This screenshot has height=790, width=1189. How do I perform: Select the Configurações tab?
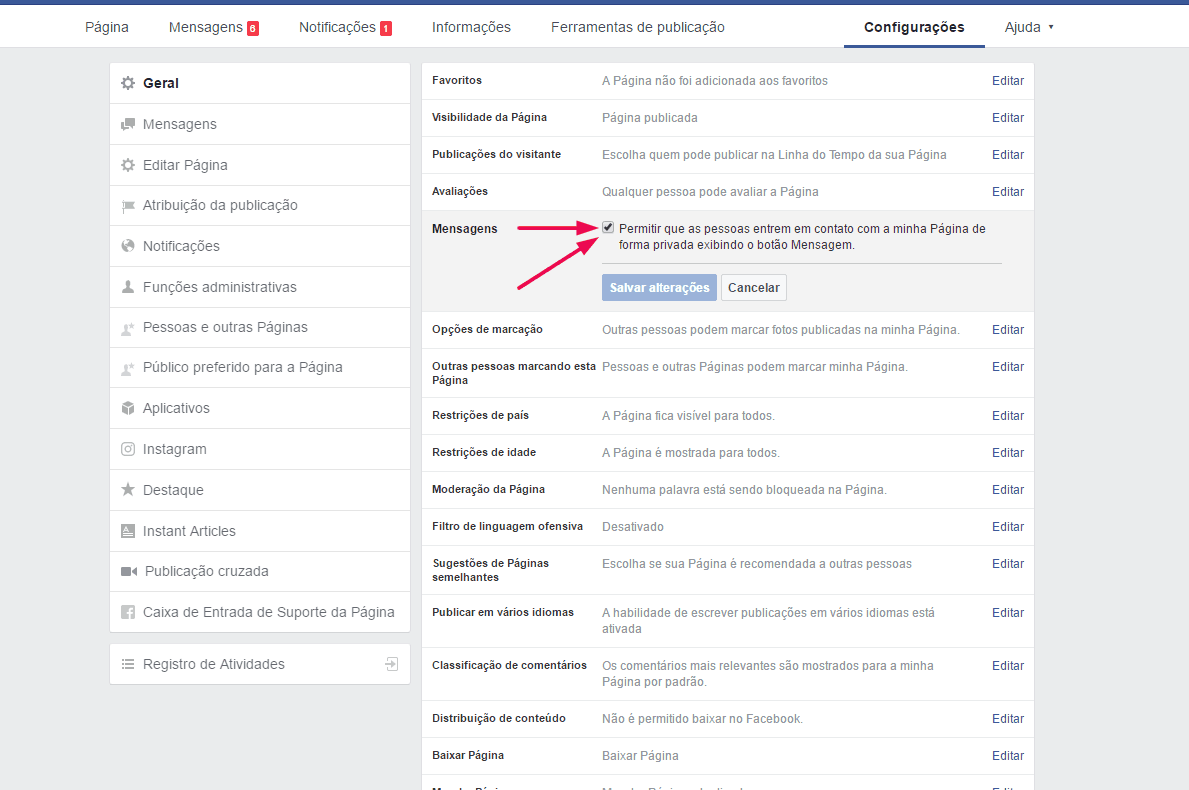[x=914, y=27]
